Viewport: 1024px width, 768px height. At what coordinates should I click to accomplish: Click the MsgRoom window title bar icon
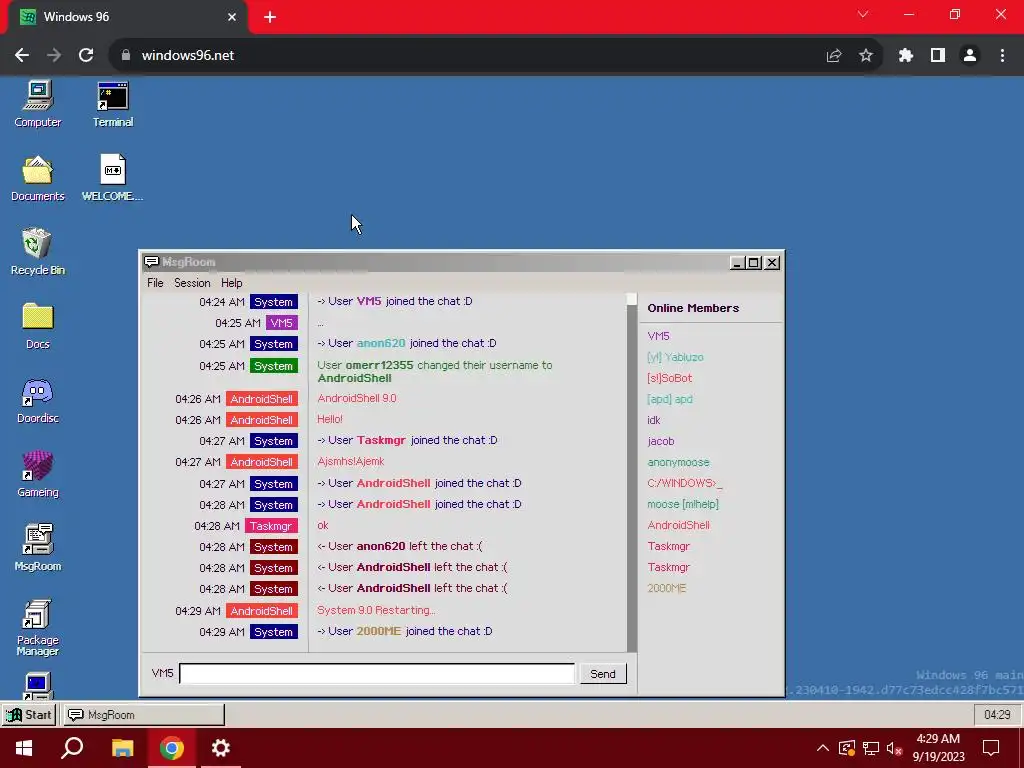pos(152,262)
